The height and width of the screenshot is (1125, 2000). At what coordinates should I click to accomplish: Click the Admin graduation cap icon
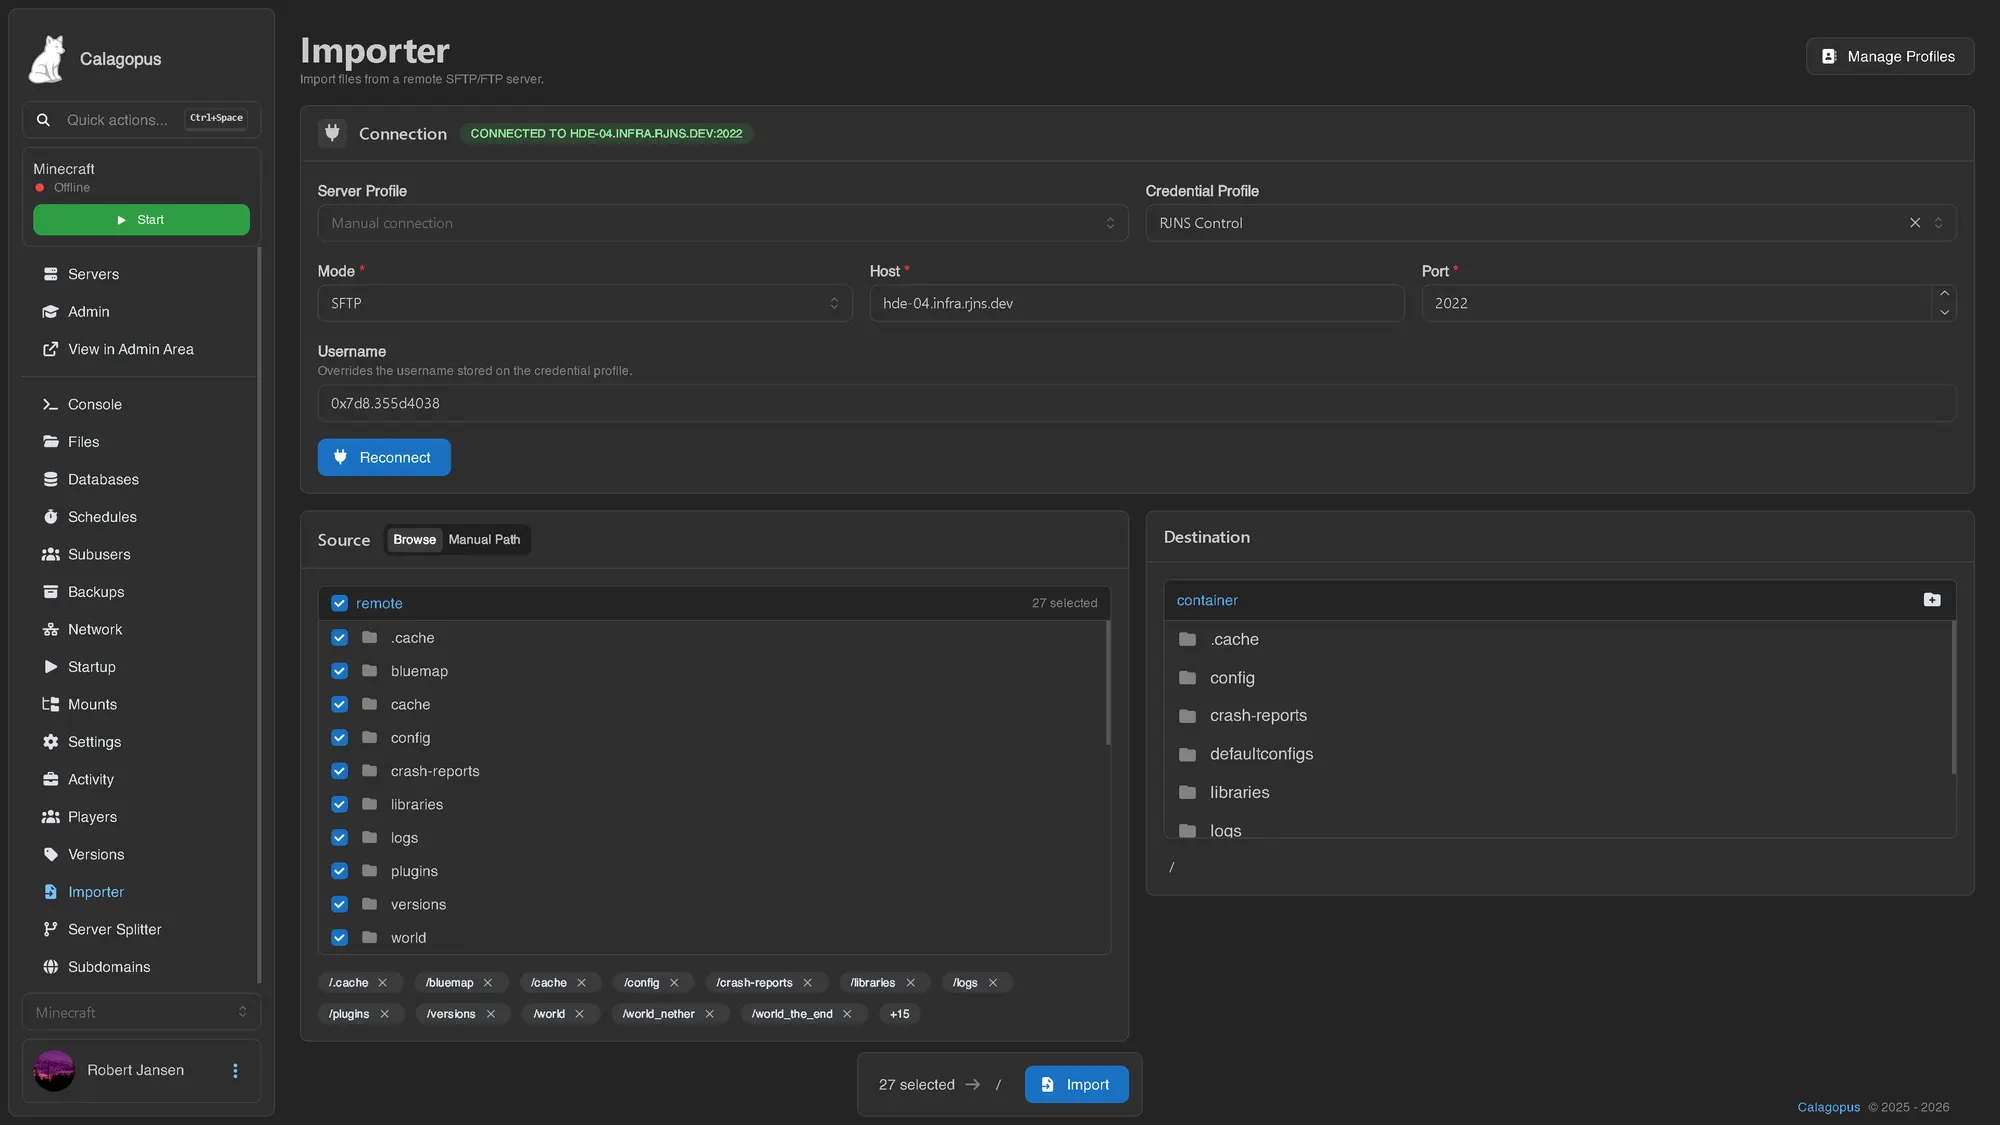[50, 312]
